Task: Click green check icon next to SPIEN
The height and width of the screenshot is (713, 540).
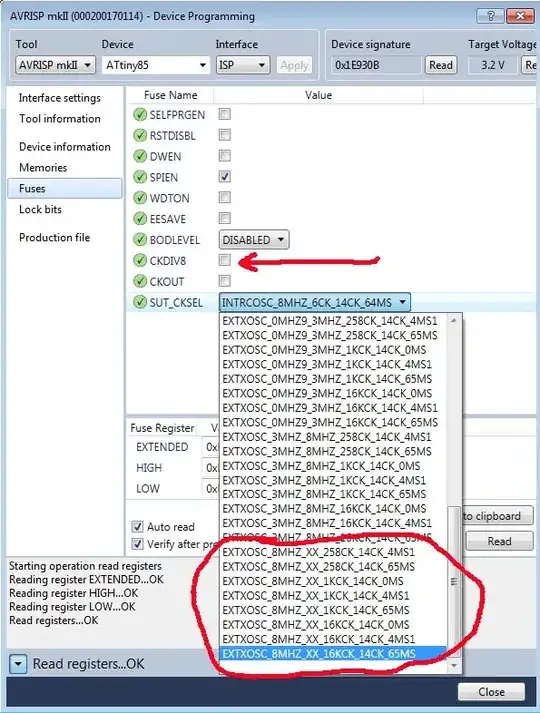Action: 140,177
